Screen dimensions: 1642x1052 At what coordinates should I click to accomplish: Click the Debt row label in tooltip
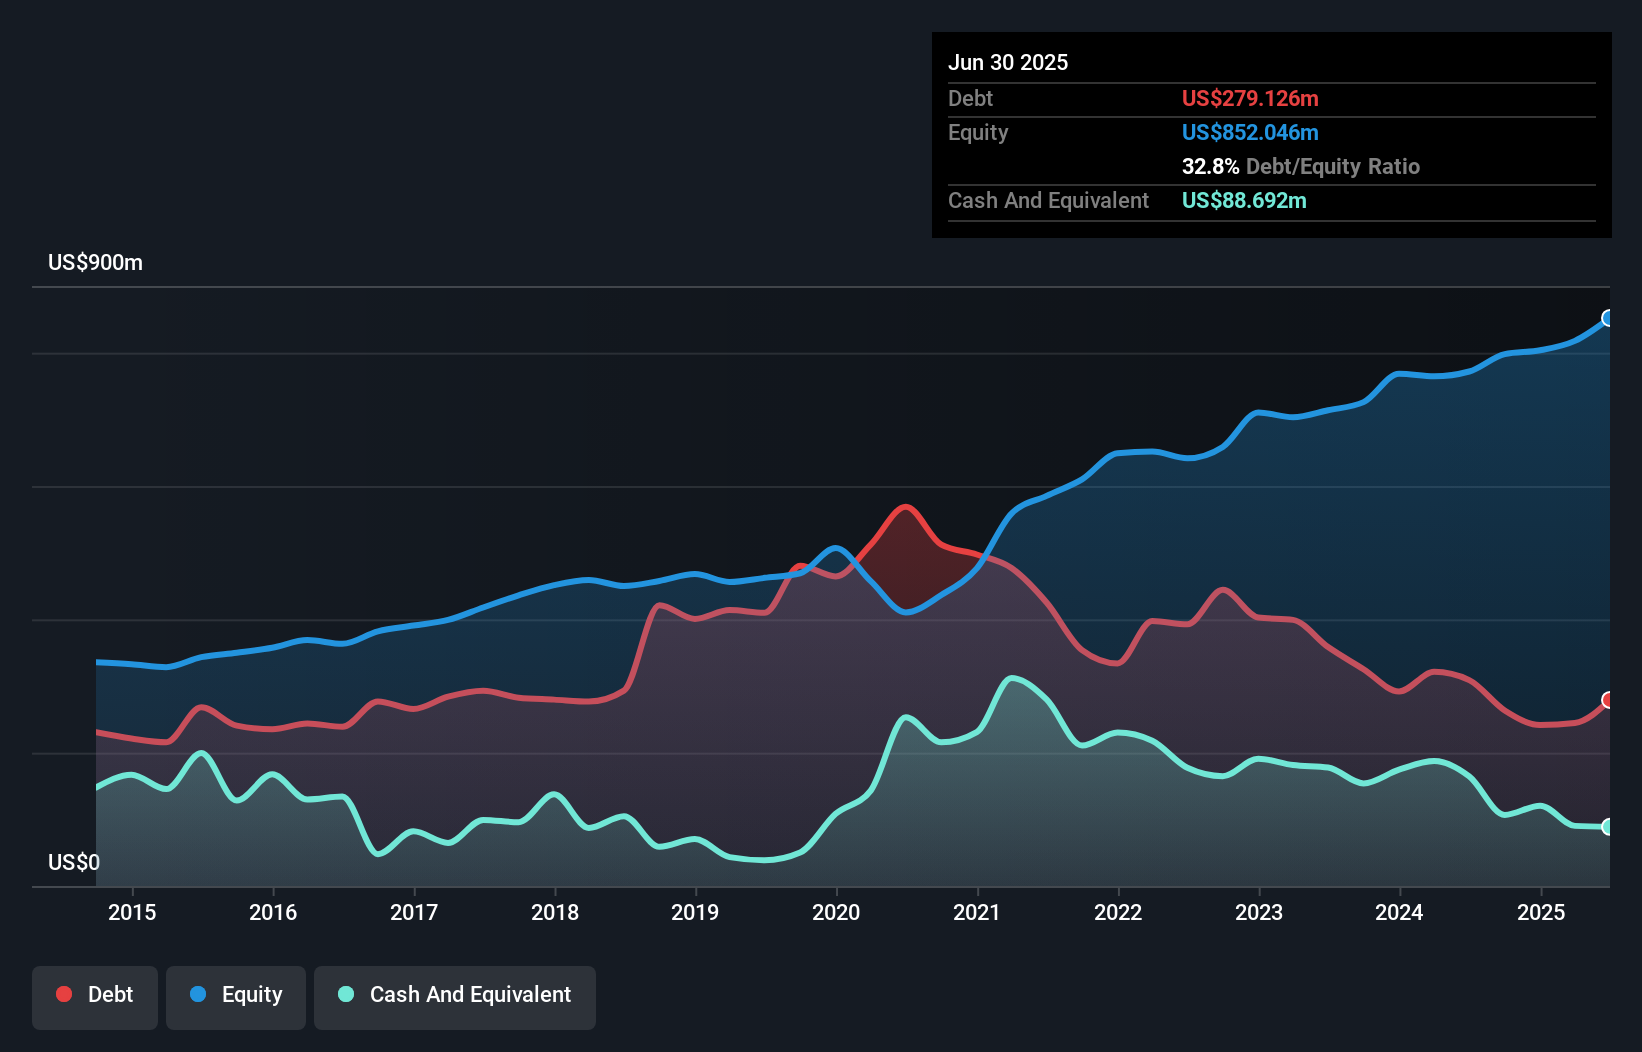tap(970, 98)
